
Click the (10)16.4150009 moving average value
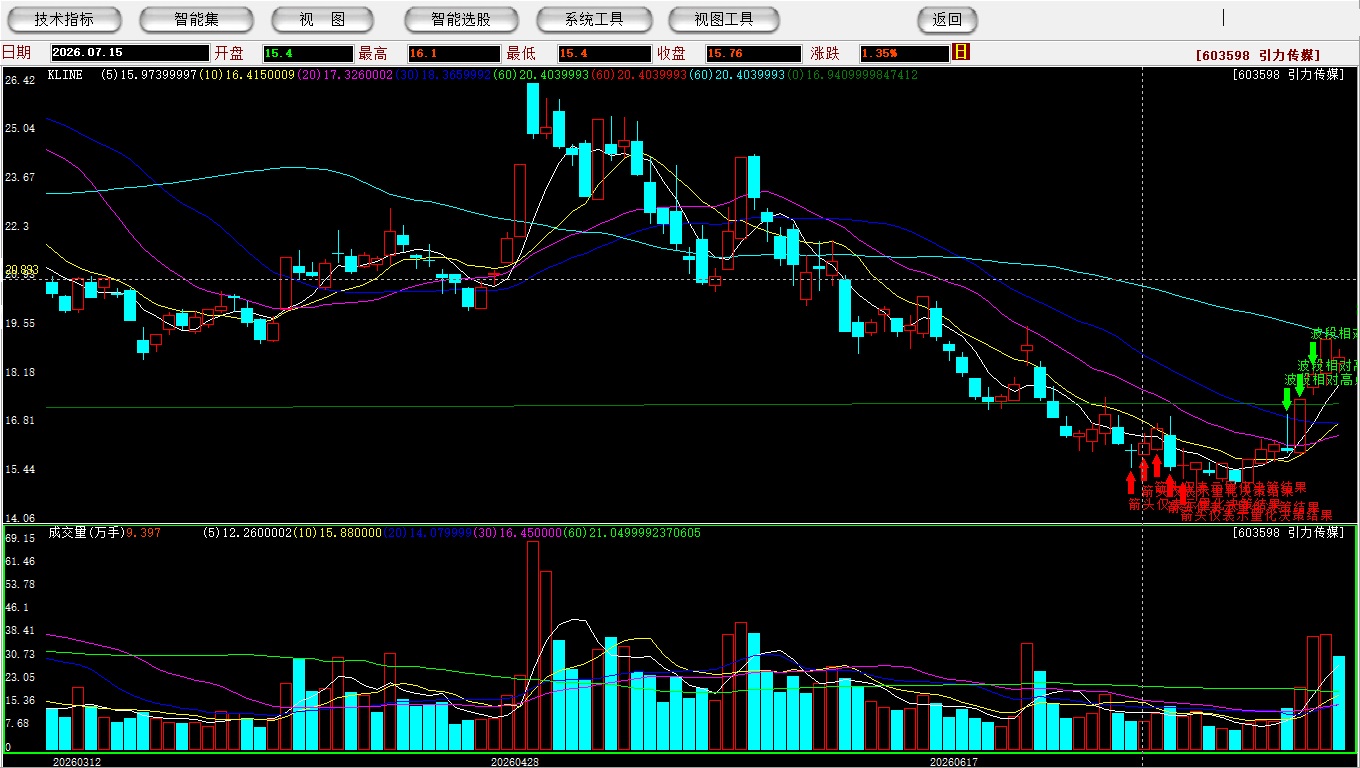click(x=247, y=75)
